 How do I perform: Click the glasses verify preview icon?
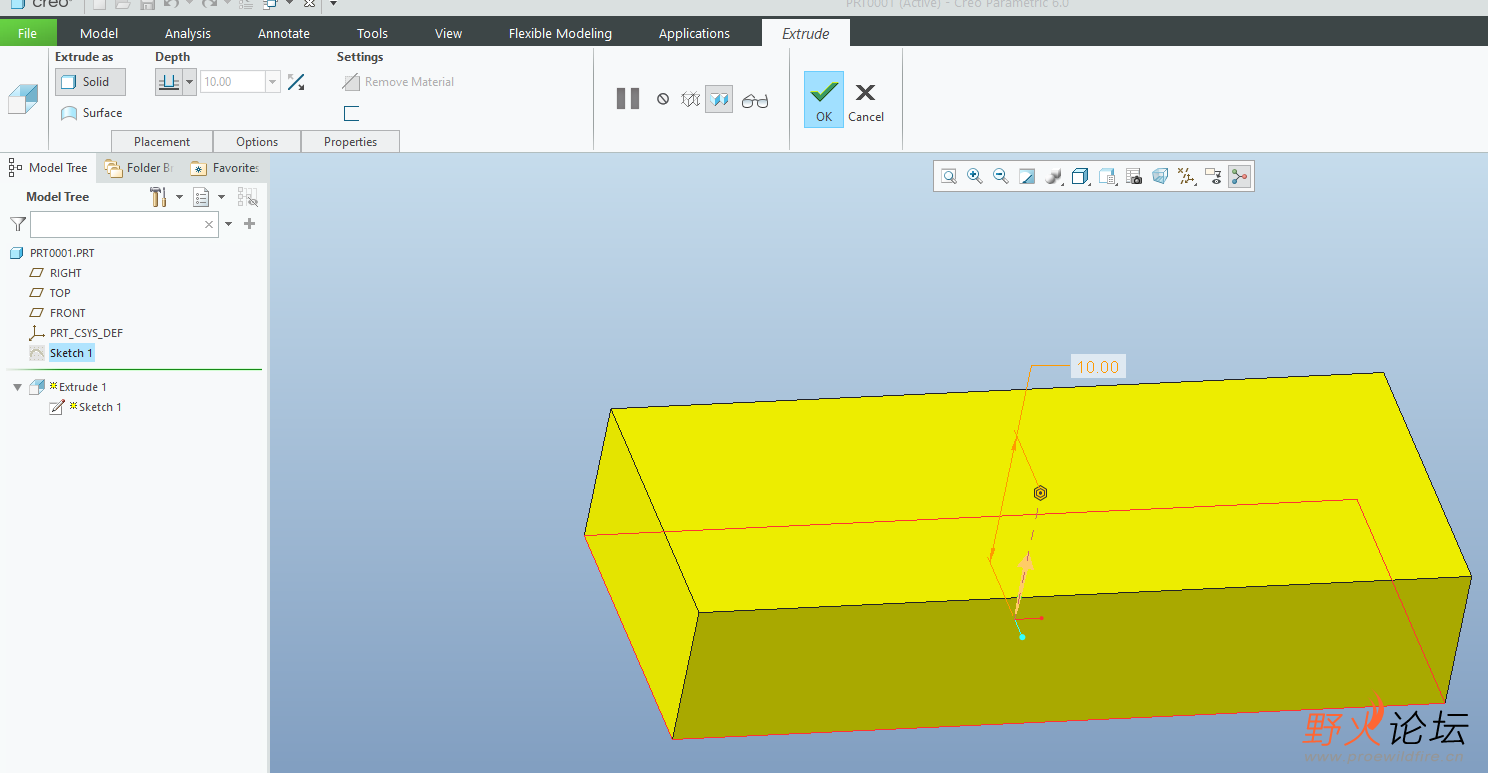[x=755, y=100]
